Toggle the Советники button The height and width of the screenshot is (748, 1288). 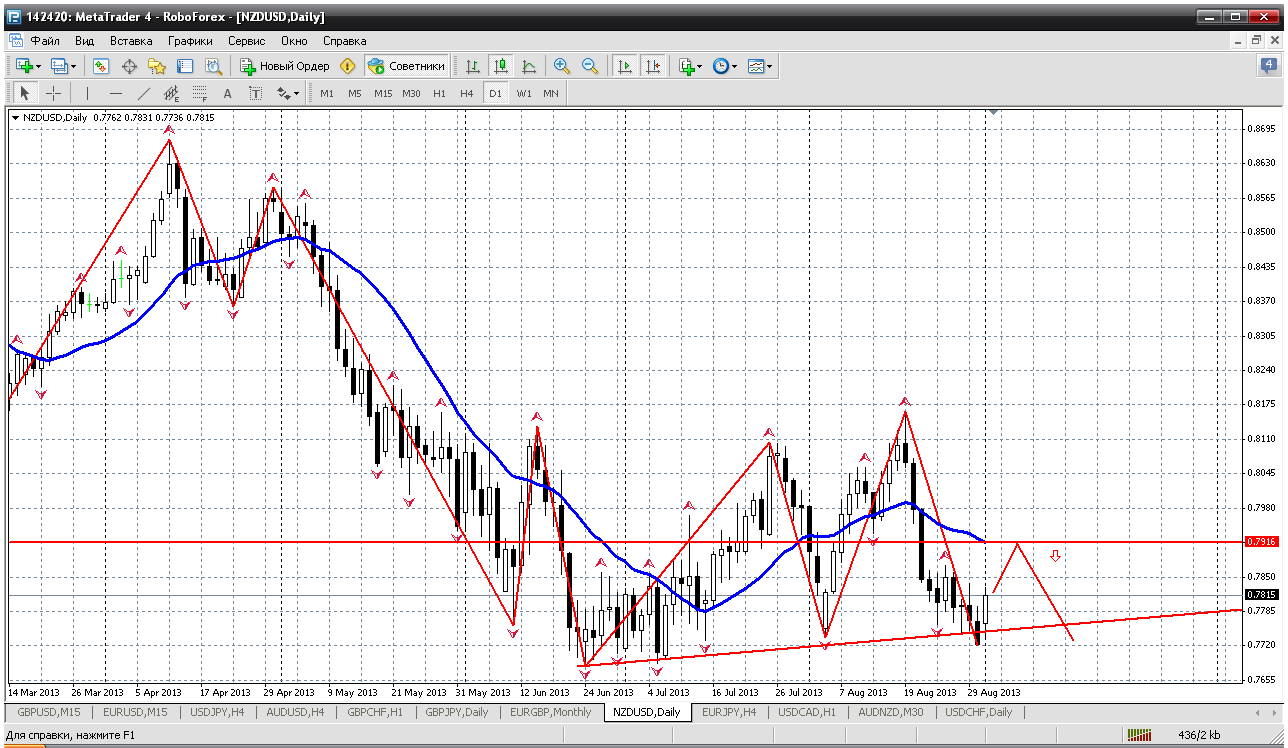pos(407,66)
